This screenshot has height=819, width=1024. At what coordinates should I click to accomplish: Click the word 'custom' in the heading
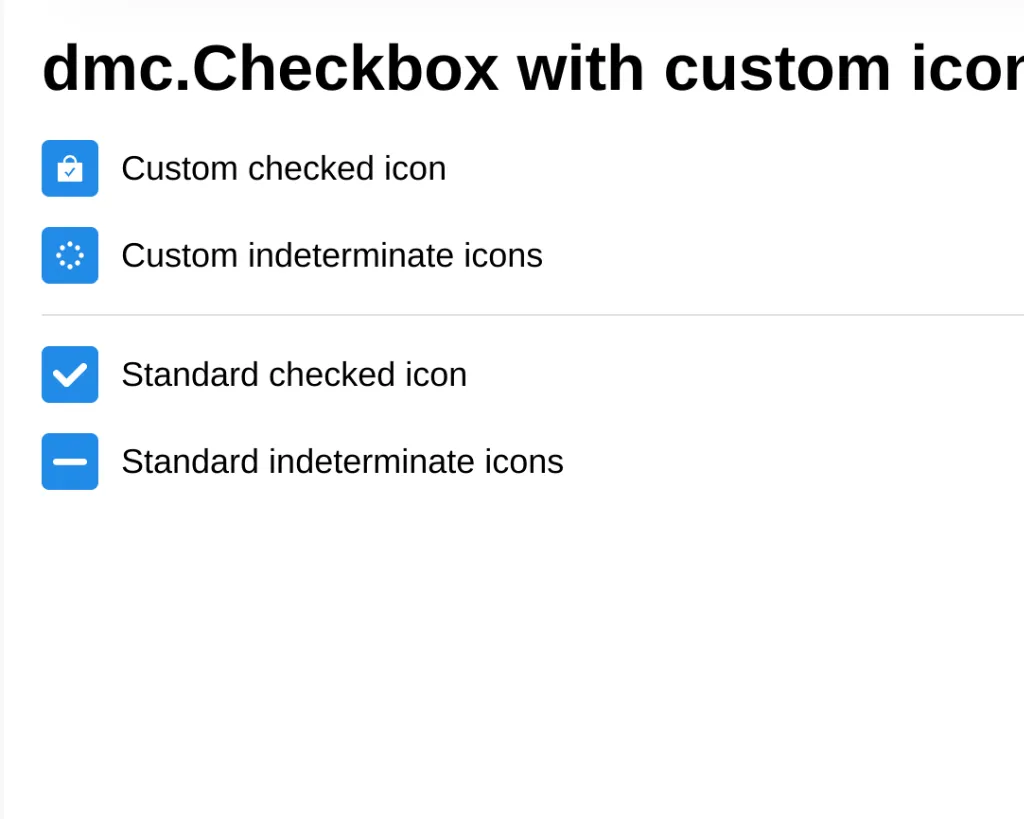(x=778, y=68)
